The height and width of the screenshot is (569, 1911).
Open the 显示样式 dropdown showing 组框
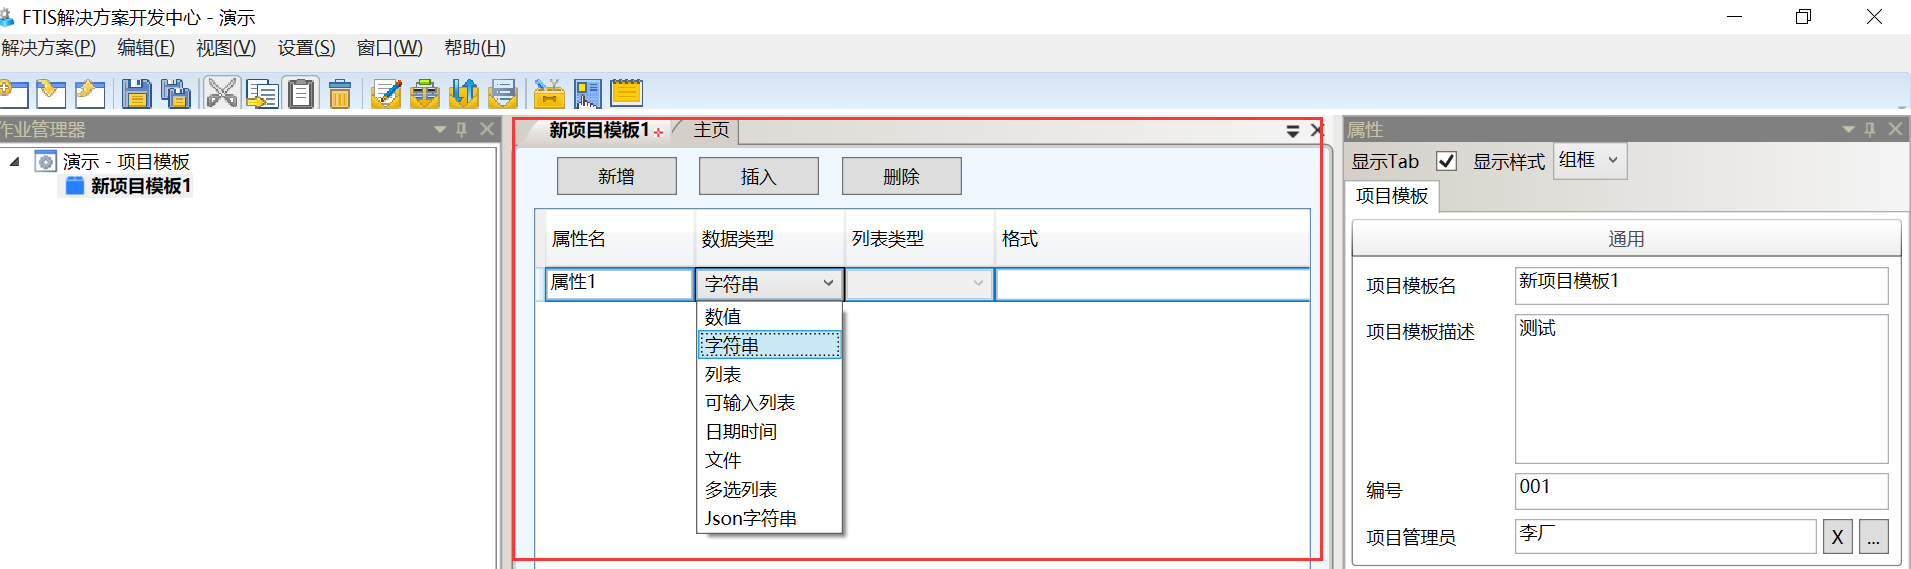1590,161
